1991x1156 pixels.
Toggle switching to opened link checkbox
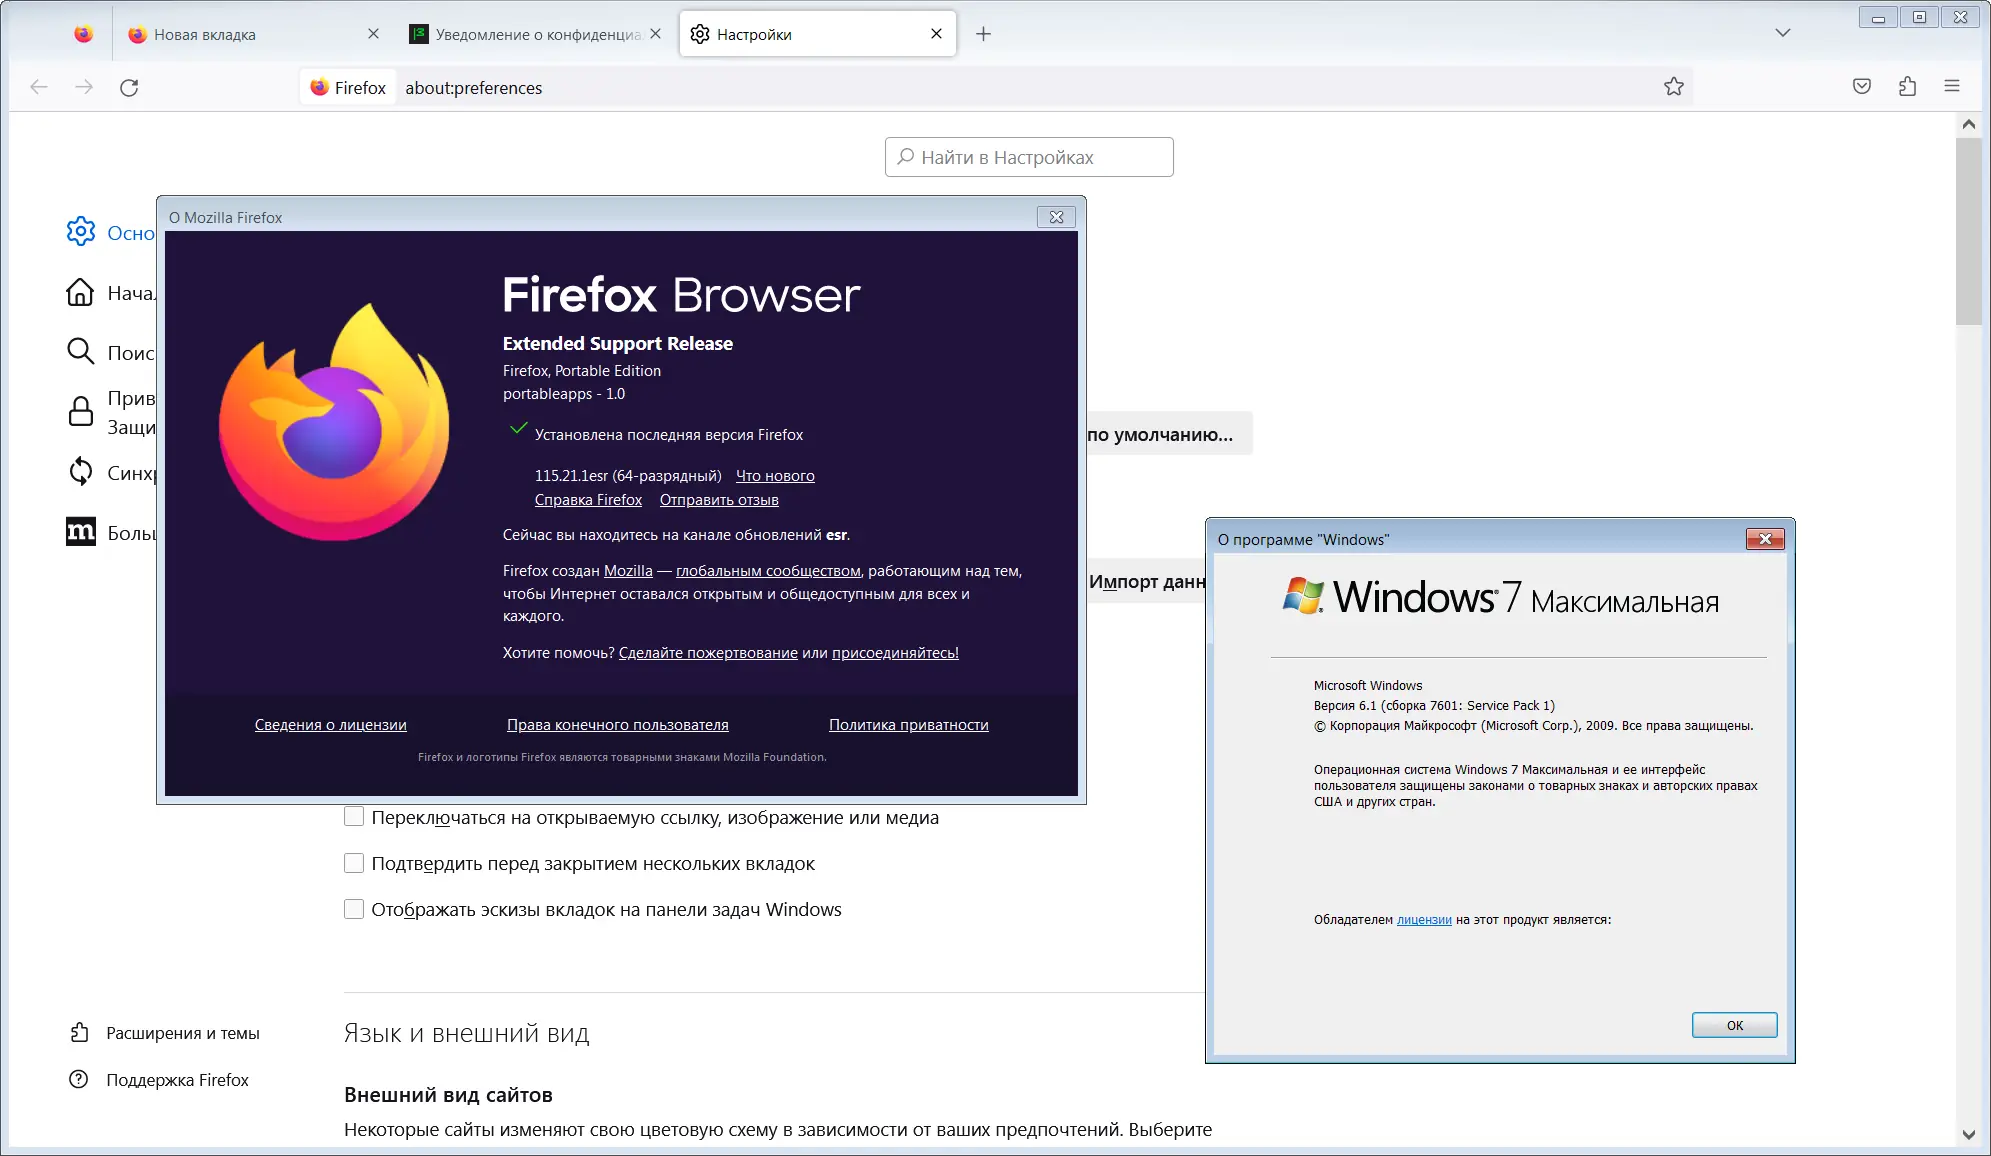pos(354,817)
